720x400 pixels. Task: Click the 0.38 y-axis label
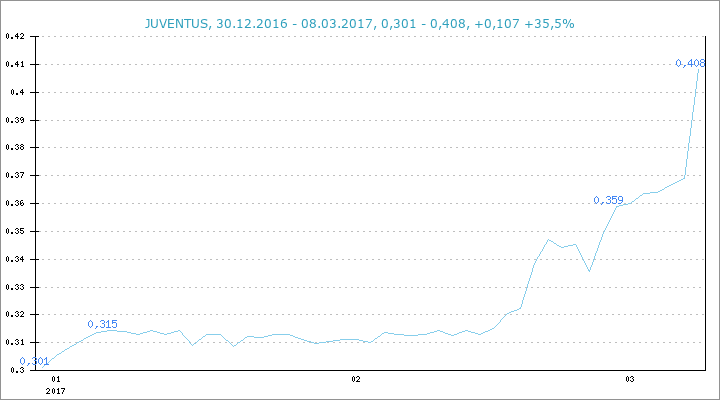(x=15, y=148)
